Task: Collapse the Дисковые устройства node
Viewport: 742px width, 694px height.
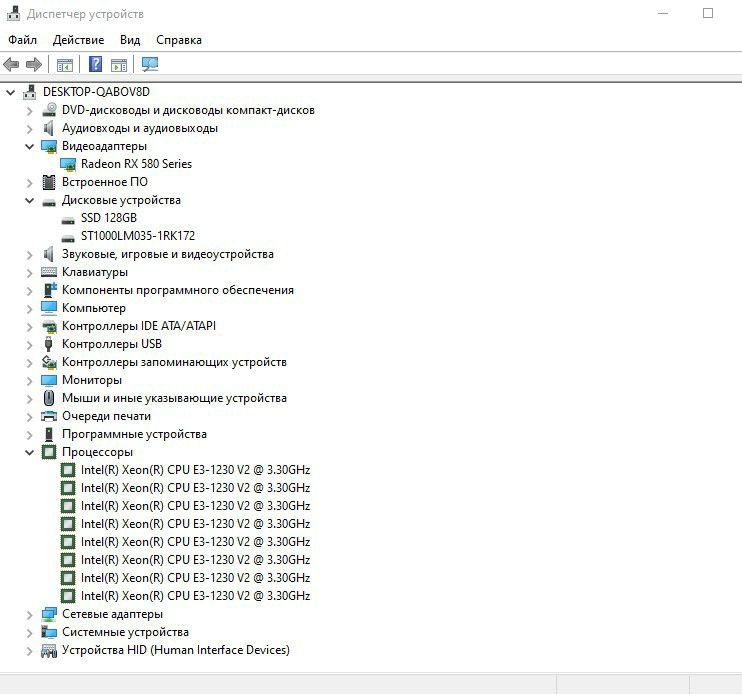Action: [29, 201]
